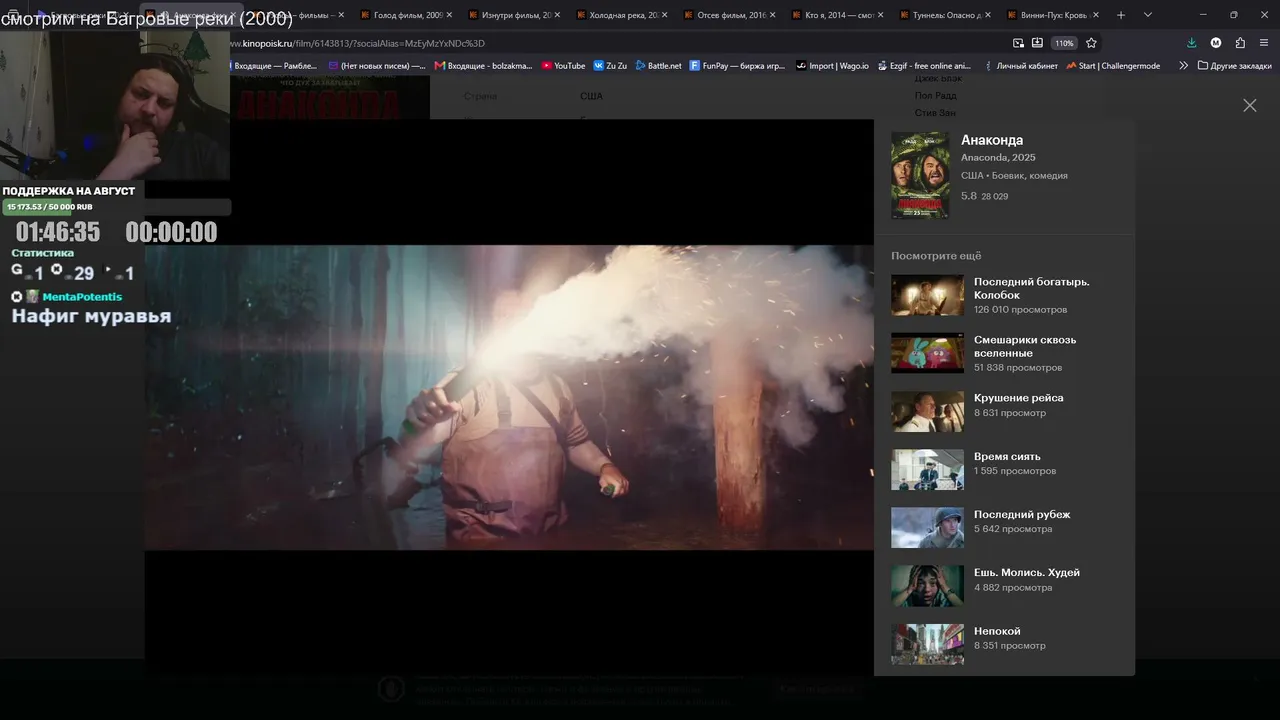1280x720 pixels.
Task: Open the Ezgif free online bookmark
Action: click(924, 66)
